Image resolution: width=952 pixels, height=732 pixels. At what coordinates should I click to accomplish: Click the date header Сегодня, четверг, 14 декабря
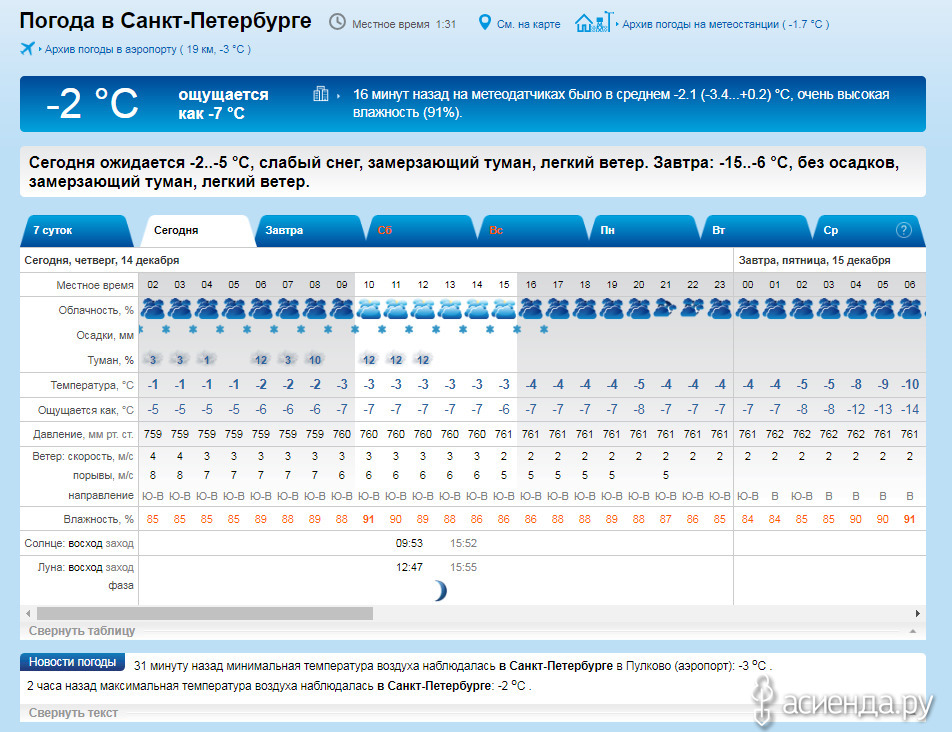(x=101, y=260)
